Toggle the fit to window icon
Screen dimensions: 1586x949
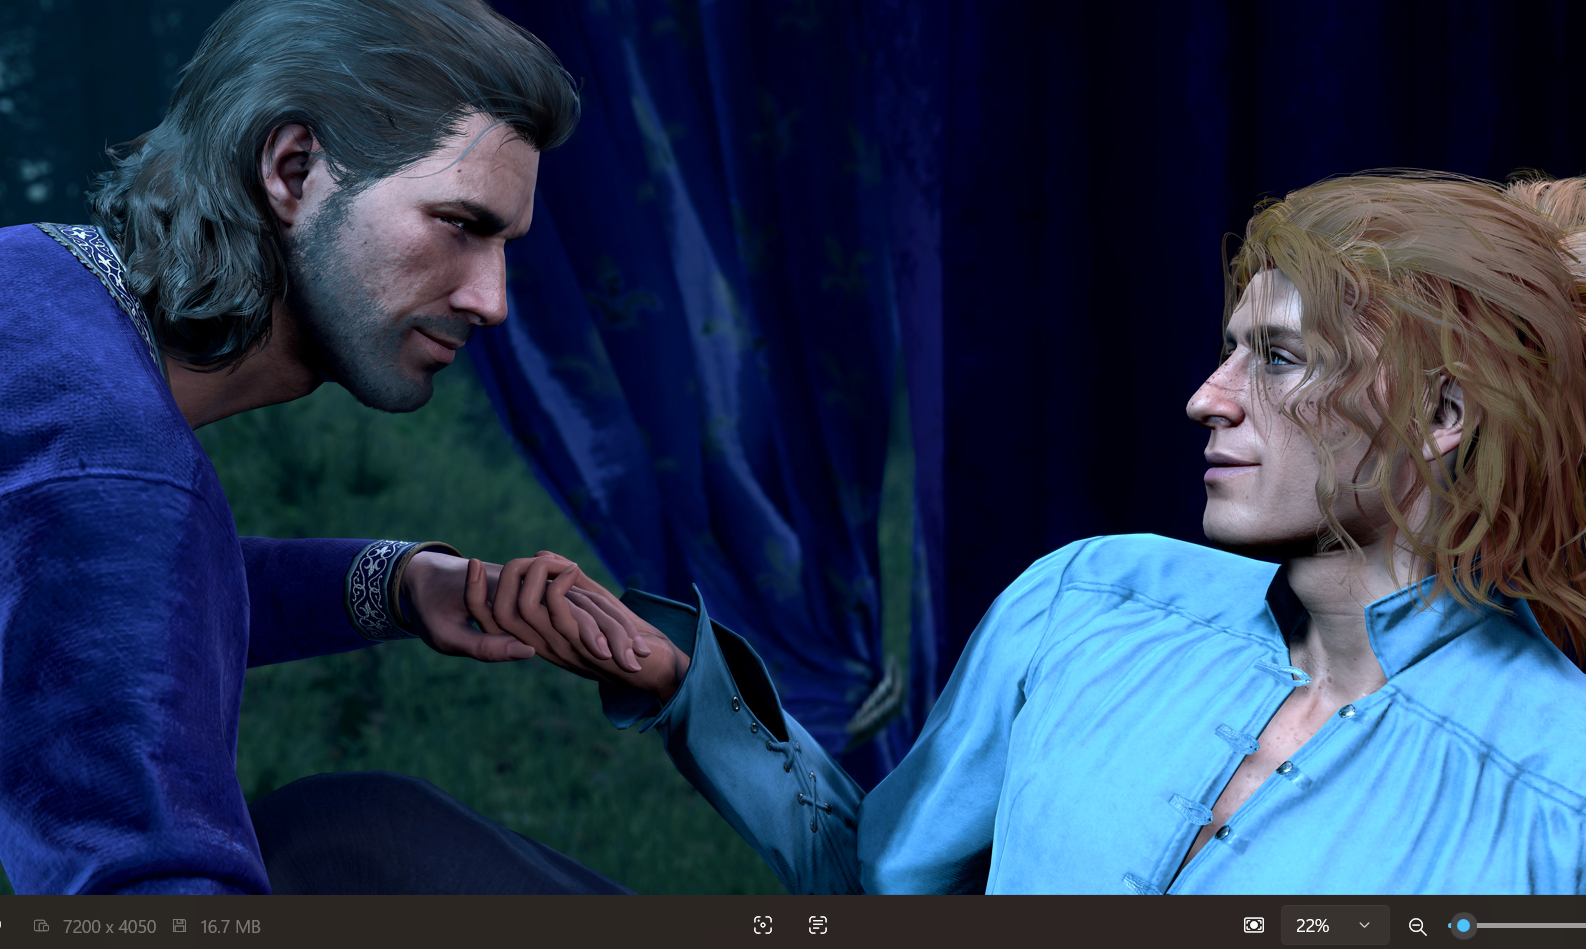[1253, 925]
